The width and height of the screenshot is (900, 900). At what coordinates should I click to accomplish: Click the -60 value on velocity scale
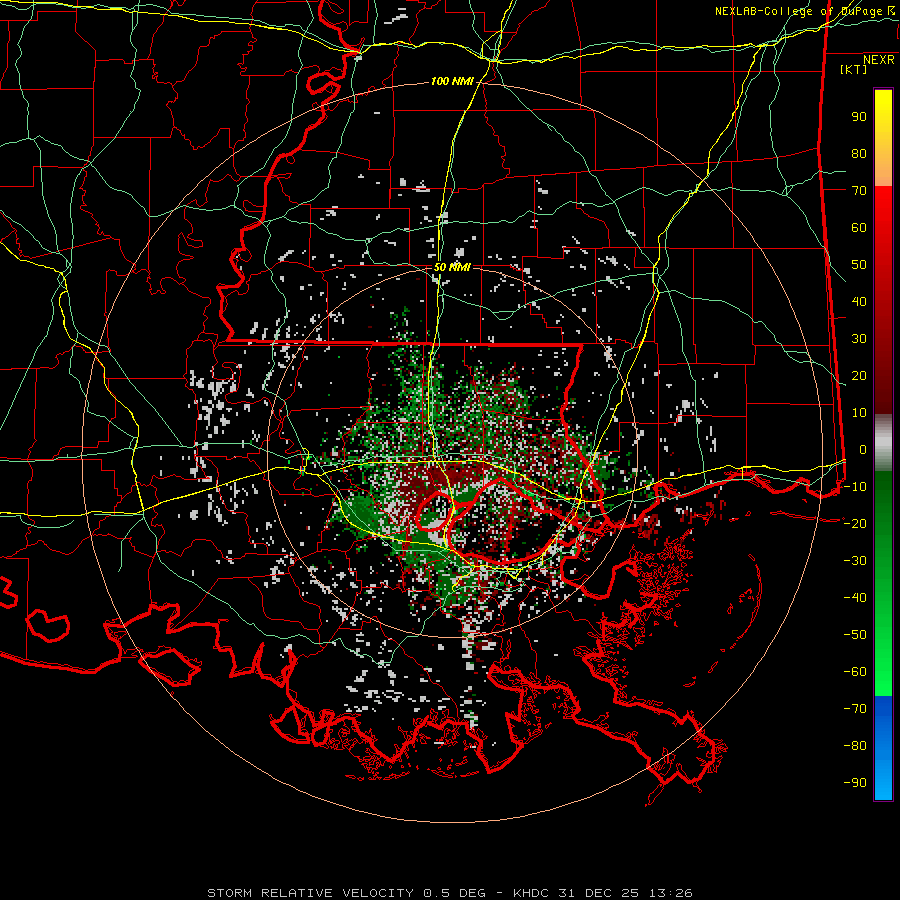[x=855, y=672]
